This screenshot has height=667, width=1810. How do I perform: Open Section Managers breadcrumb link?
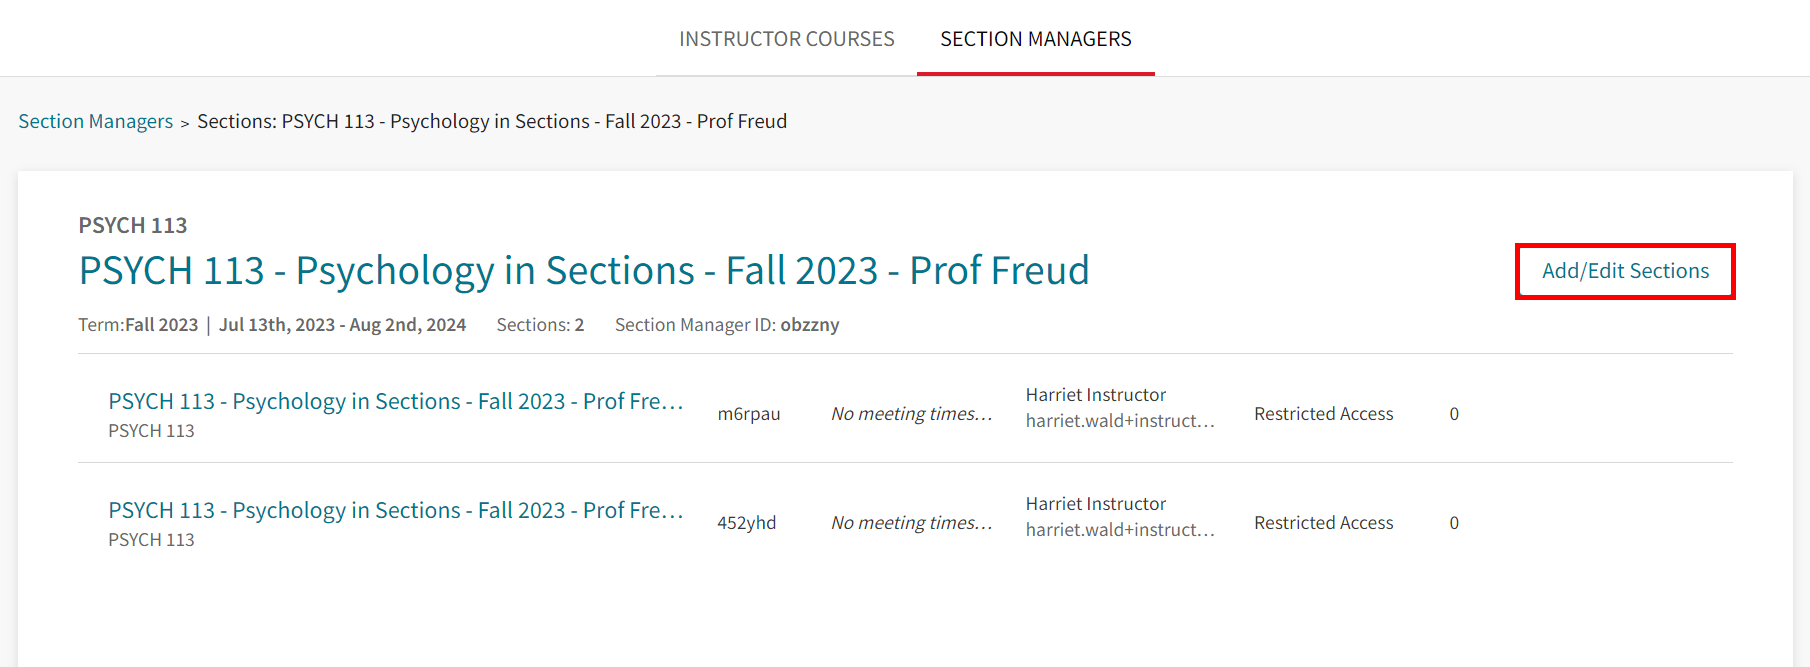pos(95,121)
